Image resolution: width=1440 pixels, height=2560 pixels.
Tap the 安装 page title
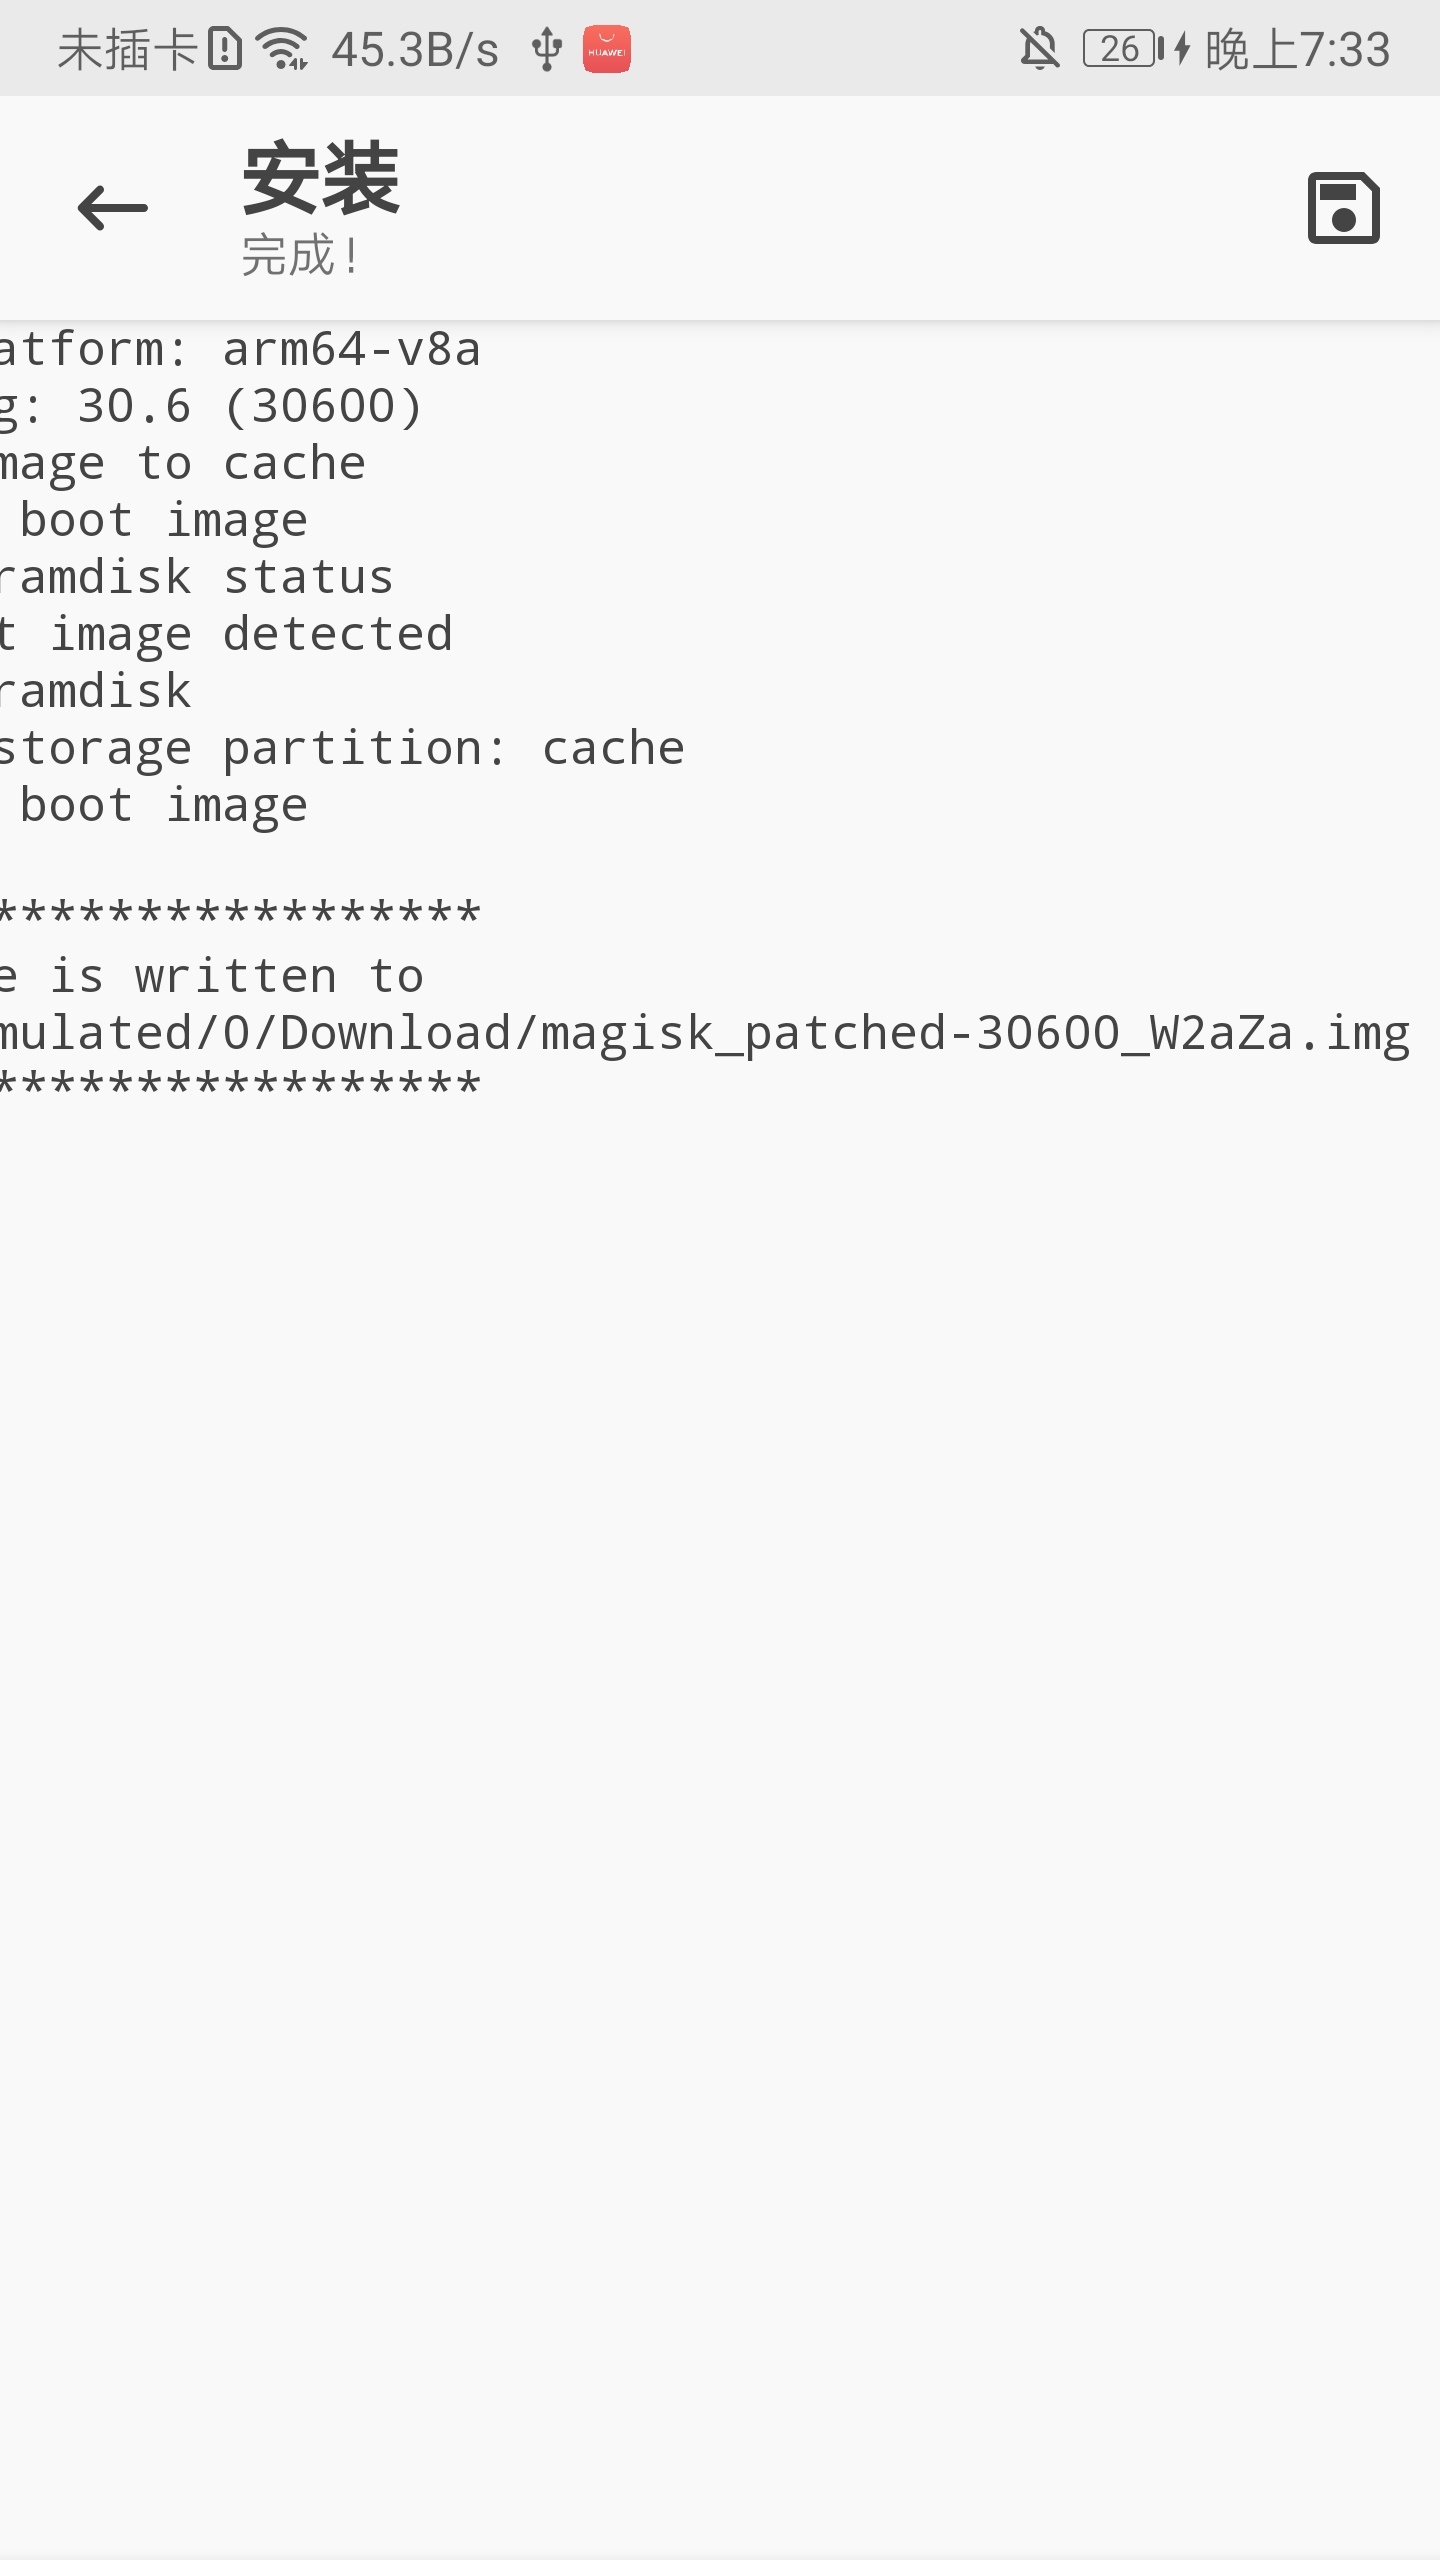coord(321,179)
